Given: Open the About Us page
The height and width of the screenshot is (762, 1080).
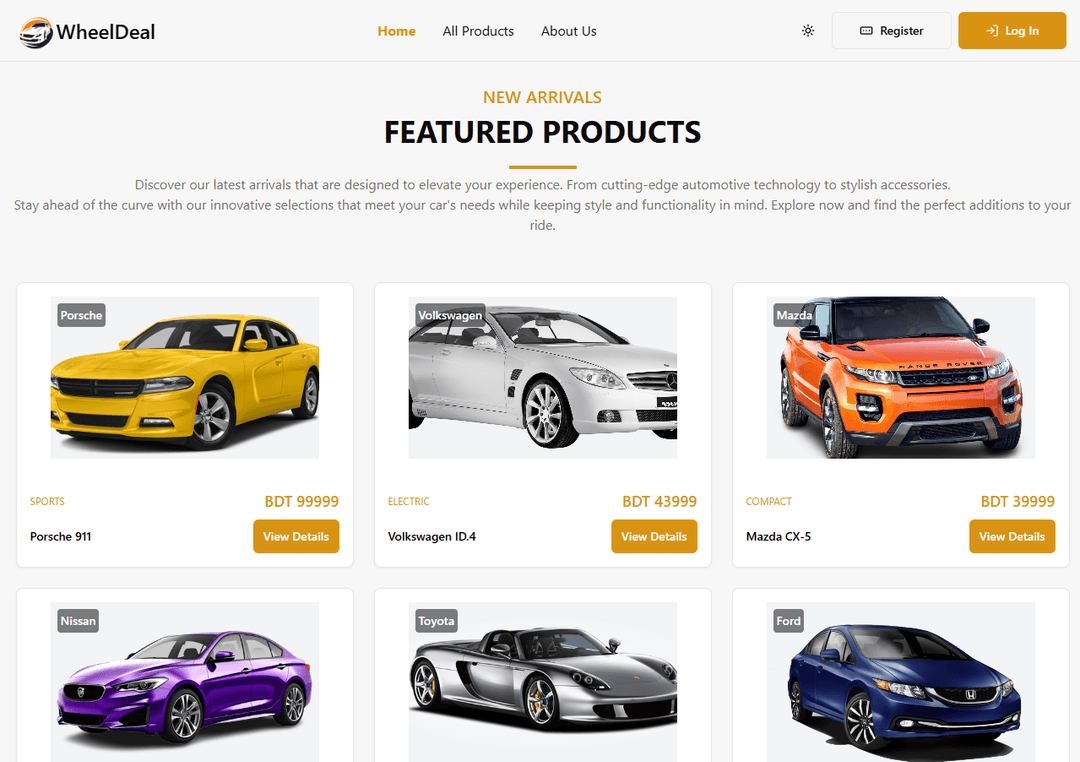Looking at the screenshot, I should (569, 31).
